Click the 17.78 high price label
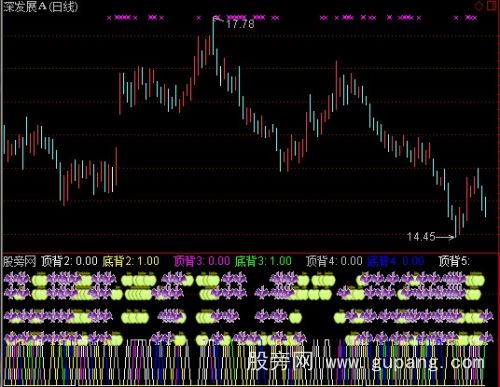The width and height of the screenshot is (500, 387). (240, 24)
